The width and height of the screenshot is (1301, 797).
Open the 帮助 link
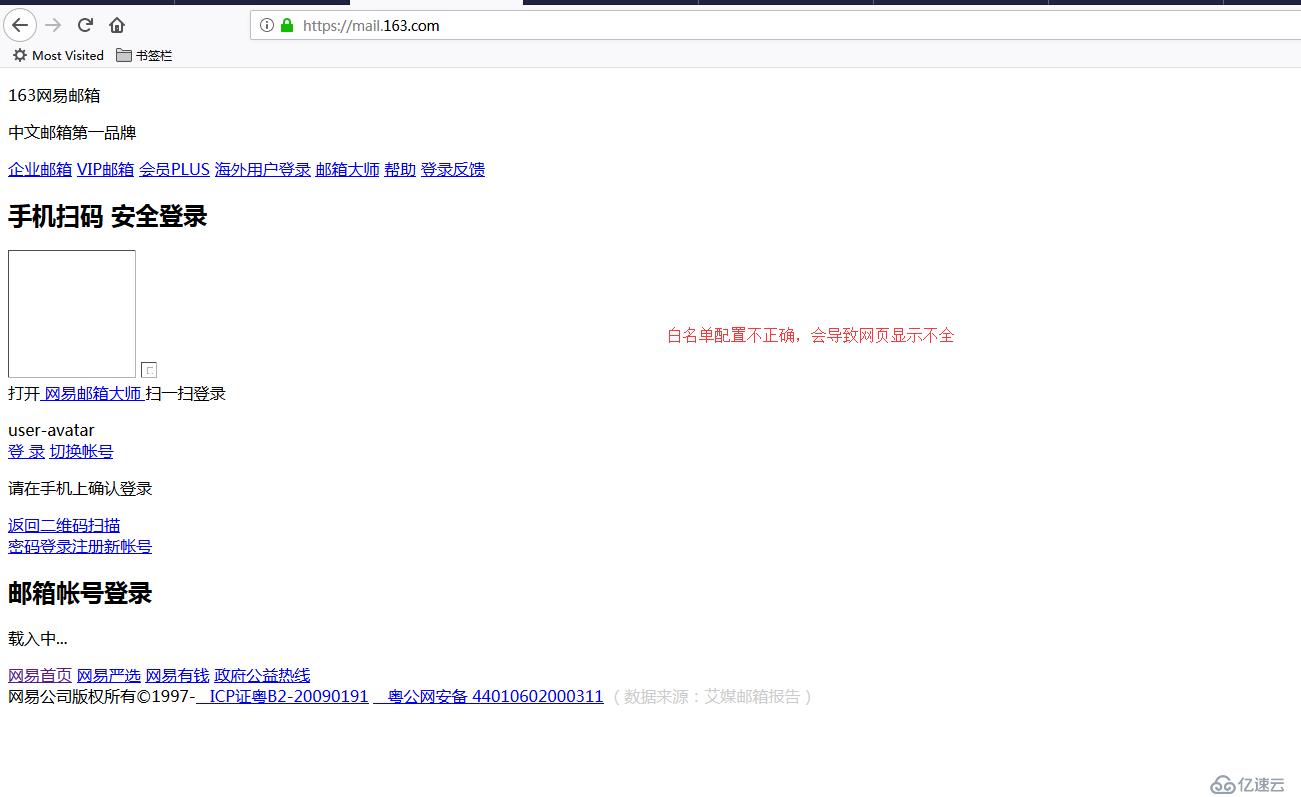(400, 169)
